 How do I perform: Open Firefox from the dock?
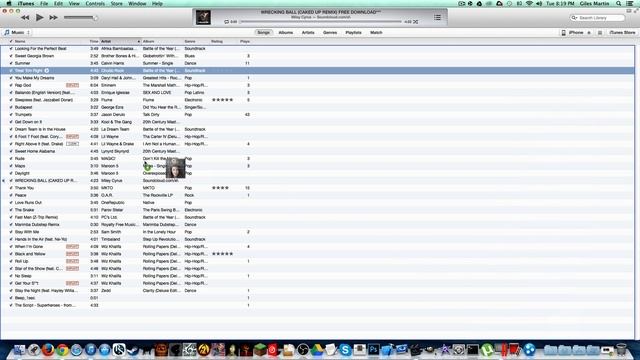pos(48,350)
